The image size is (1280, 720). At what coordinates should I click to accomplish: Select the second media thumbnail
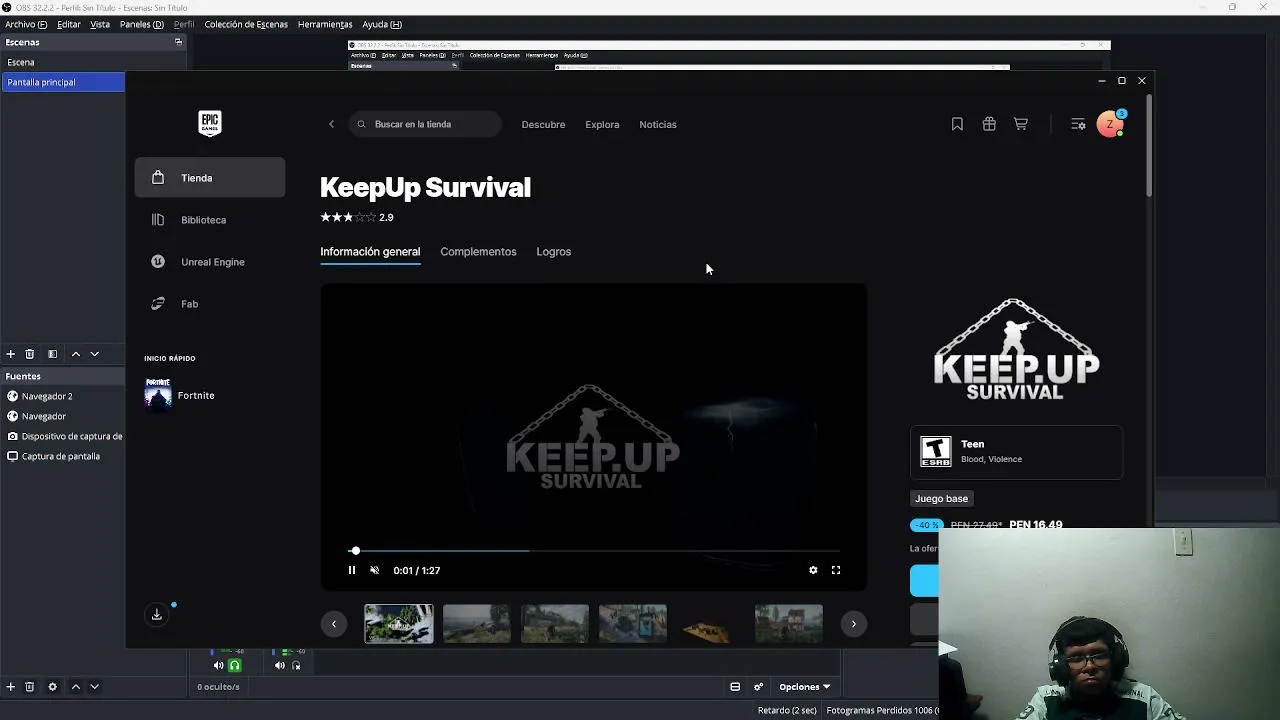477,624
